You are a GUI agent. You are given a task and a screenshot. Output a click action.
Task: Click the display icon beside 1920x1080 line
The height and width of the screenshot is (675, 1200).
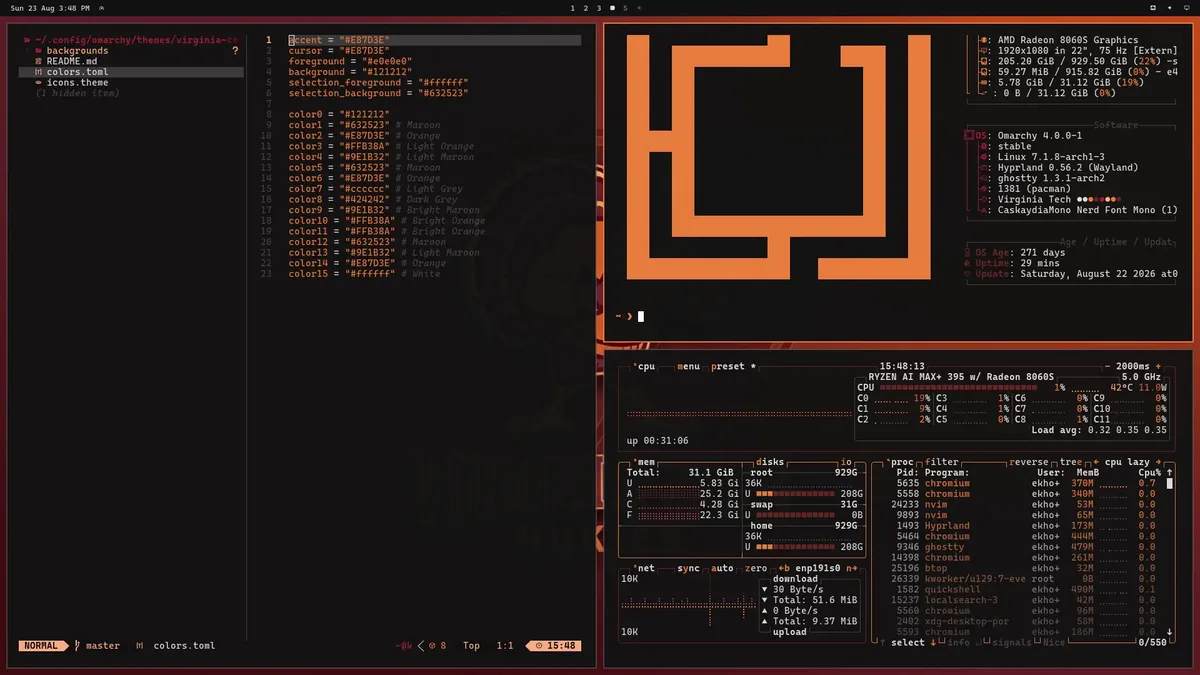(984, 50)
